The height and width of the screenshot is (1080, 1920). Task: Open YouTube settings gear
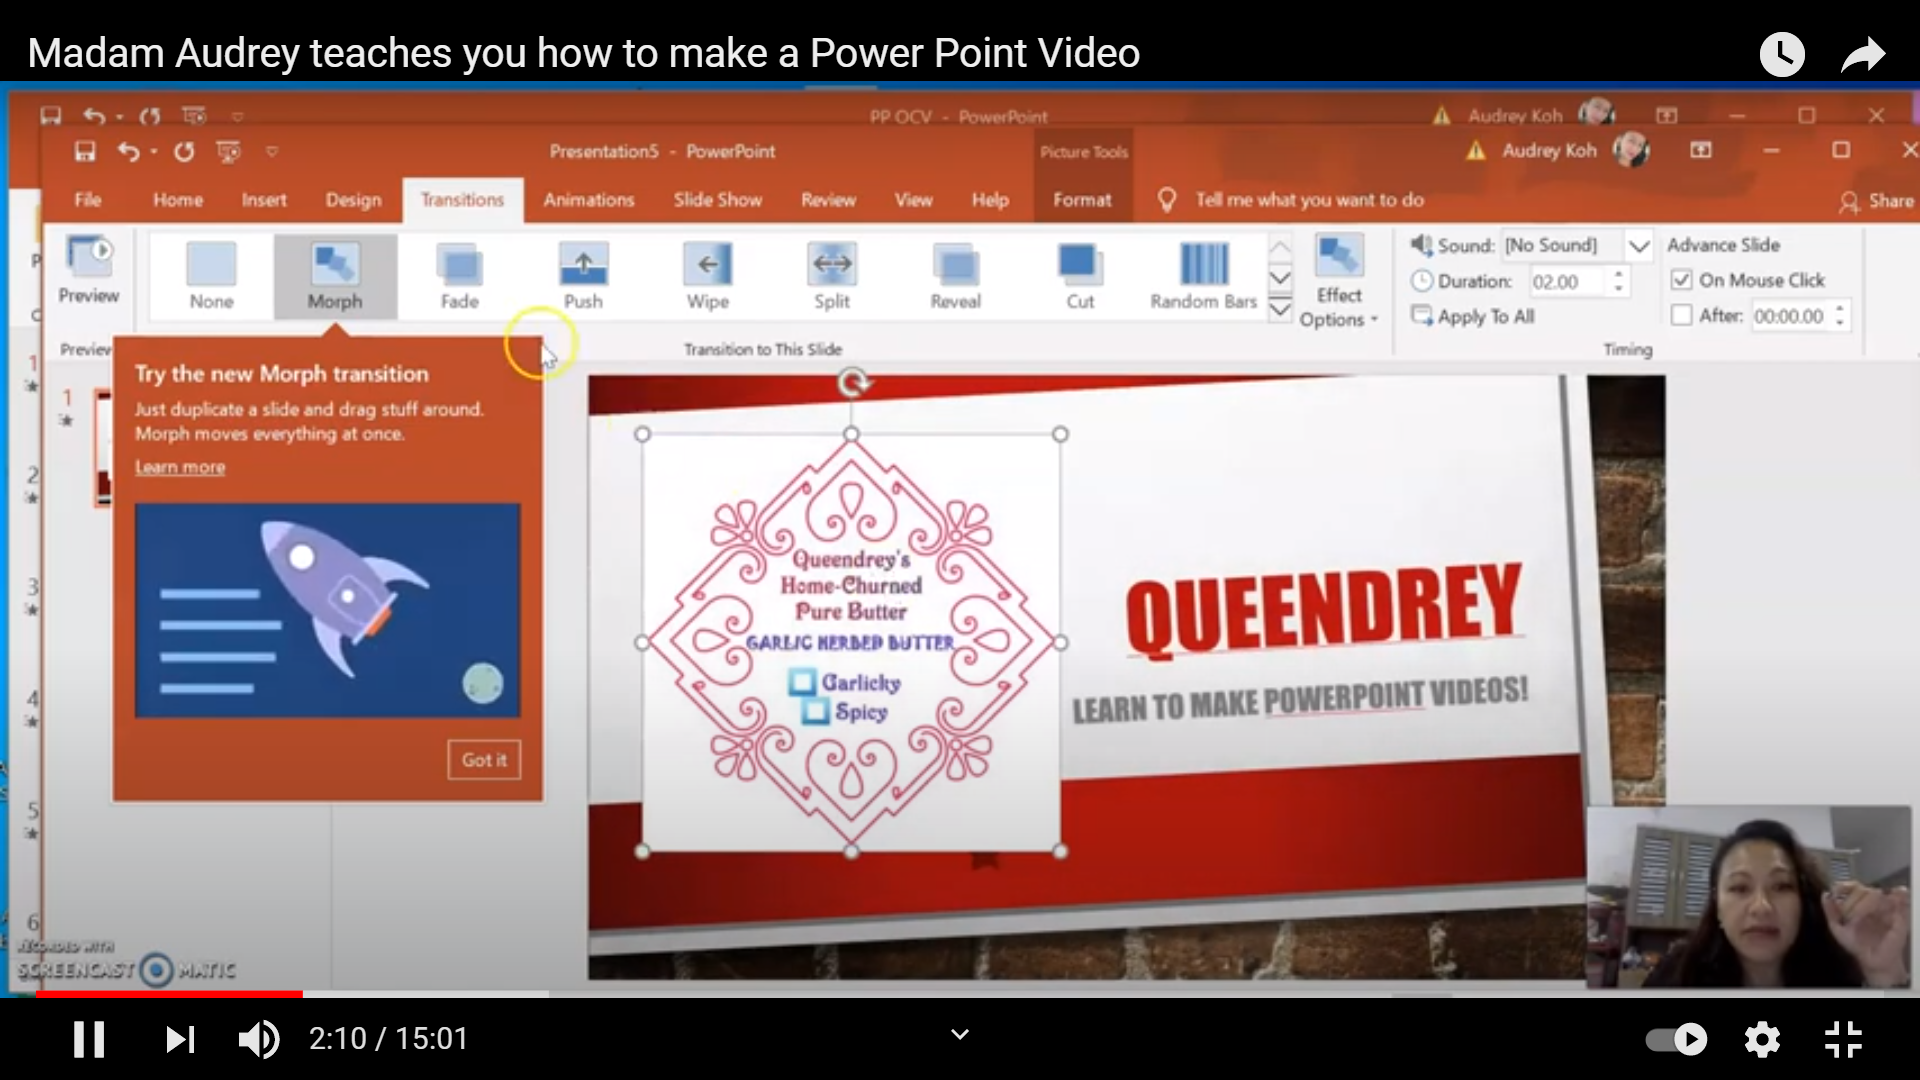pos(1762,1039)
